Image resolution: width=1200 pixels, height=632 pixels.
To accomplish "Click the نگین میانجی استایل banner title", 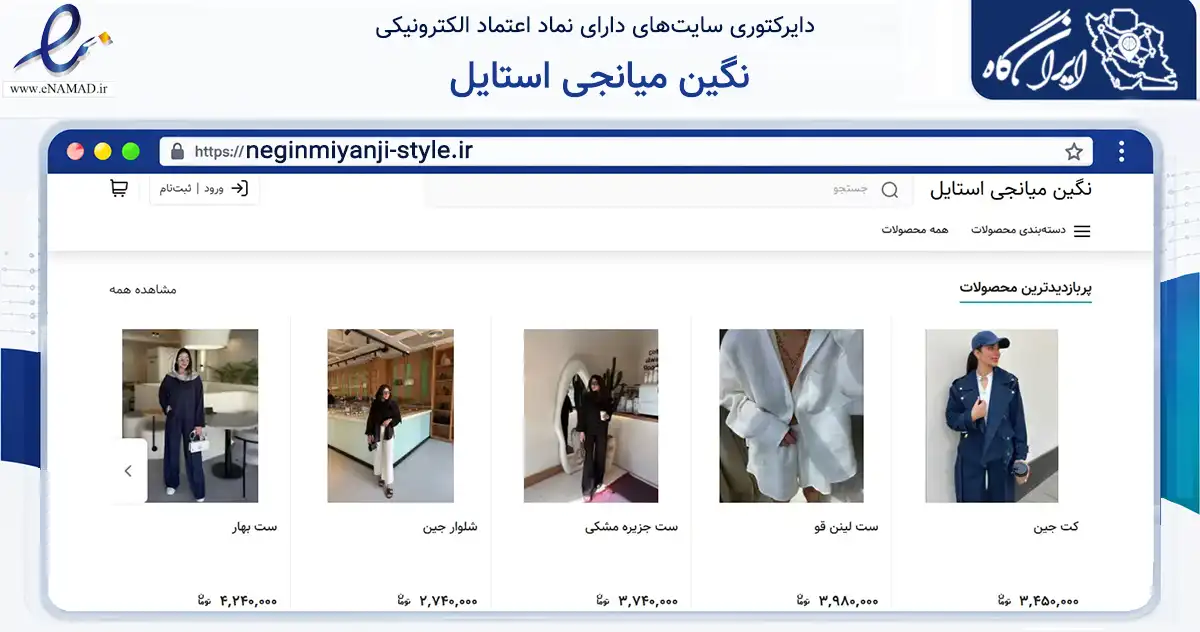I will pyautogui.click(x=600, y=77).
